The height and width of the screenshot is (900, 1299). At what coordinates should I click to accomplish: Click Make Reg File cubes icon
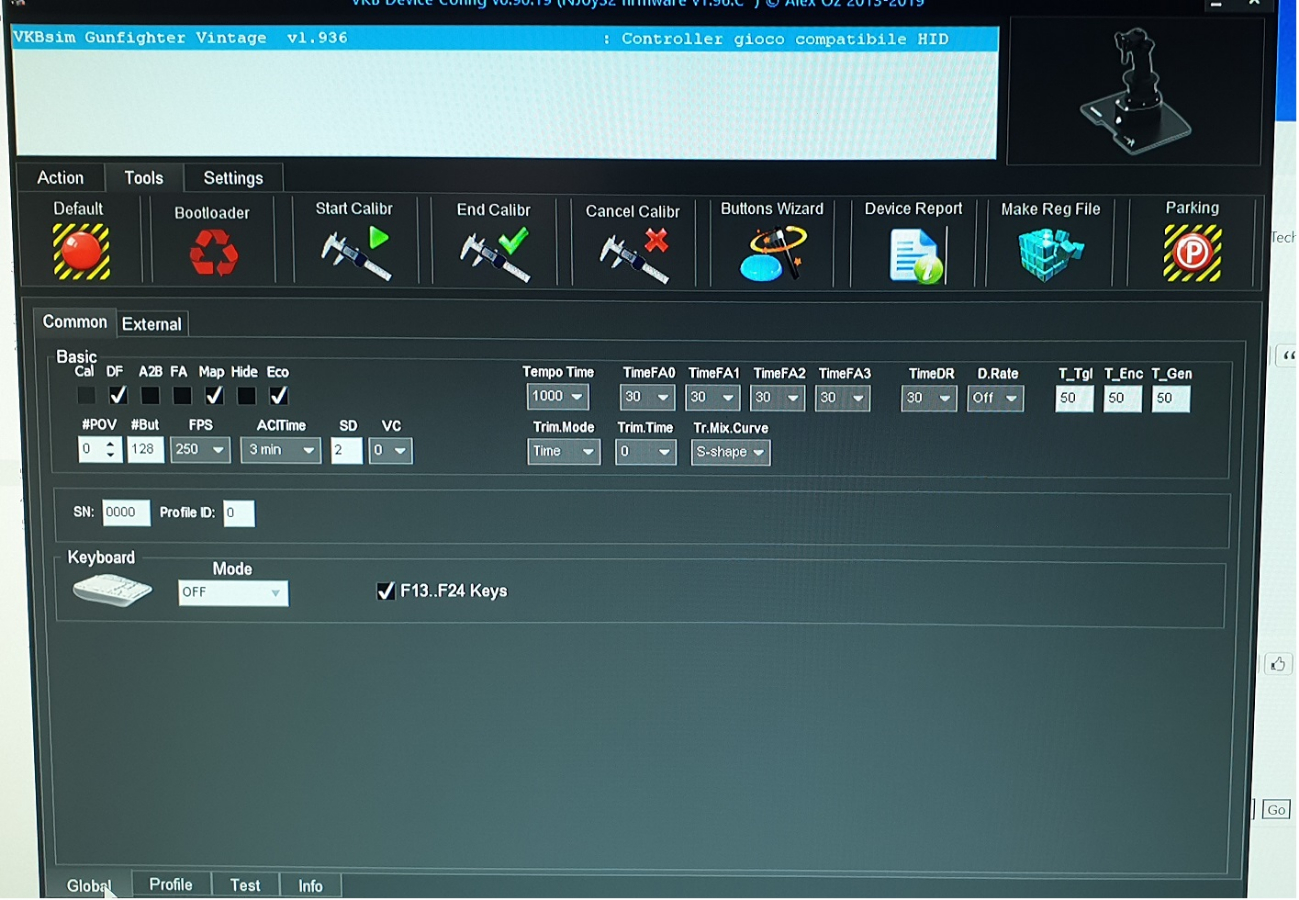[1051, 254]
